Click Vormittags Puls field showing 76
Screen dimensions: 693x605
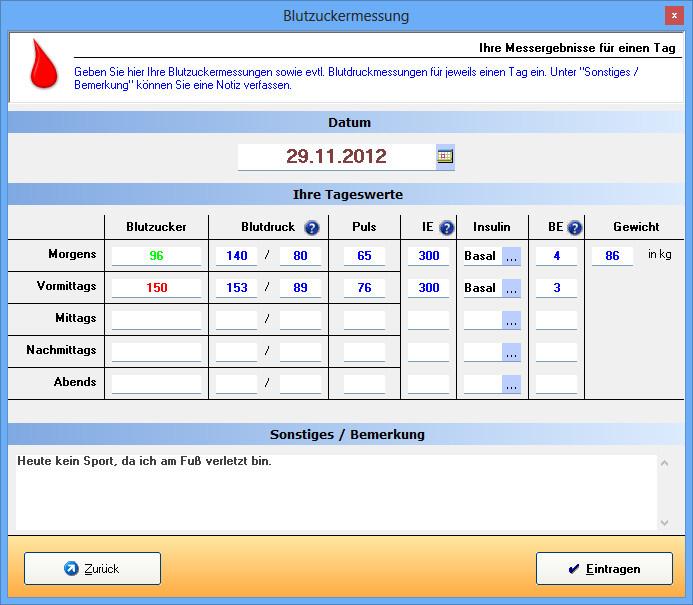click(365, 288)
